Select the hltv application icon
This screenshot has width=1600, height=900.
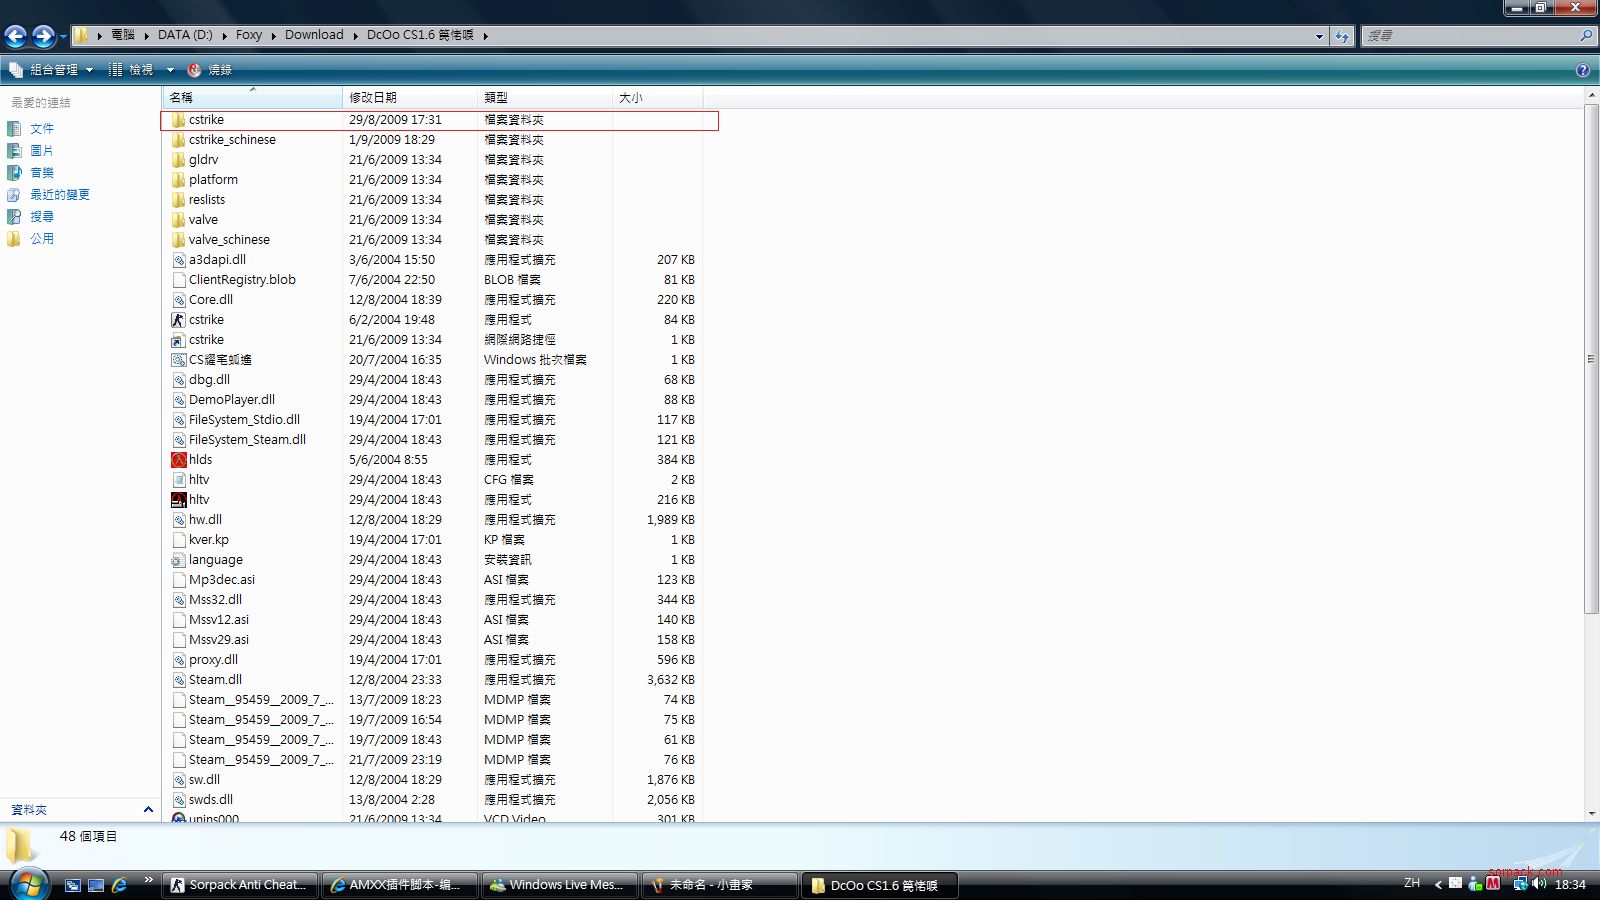178,500
